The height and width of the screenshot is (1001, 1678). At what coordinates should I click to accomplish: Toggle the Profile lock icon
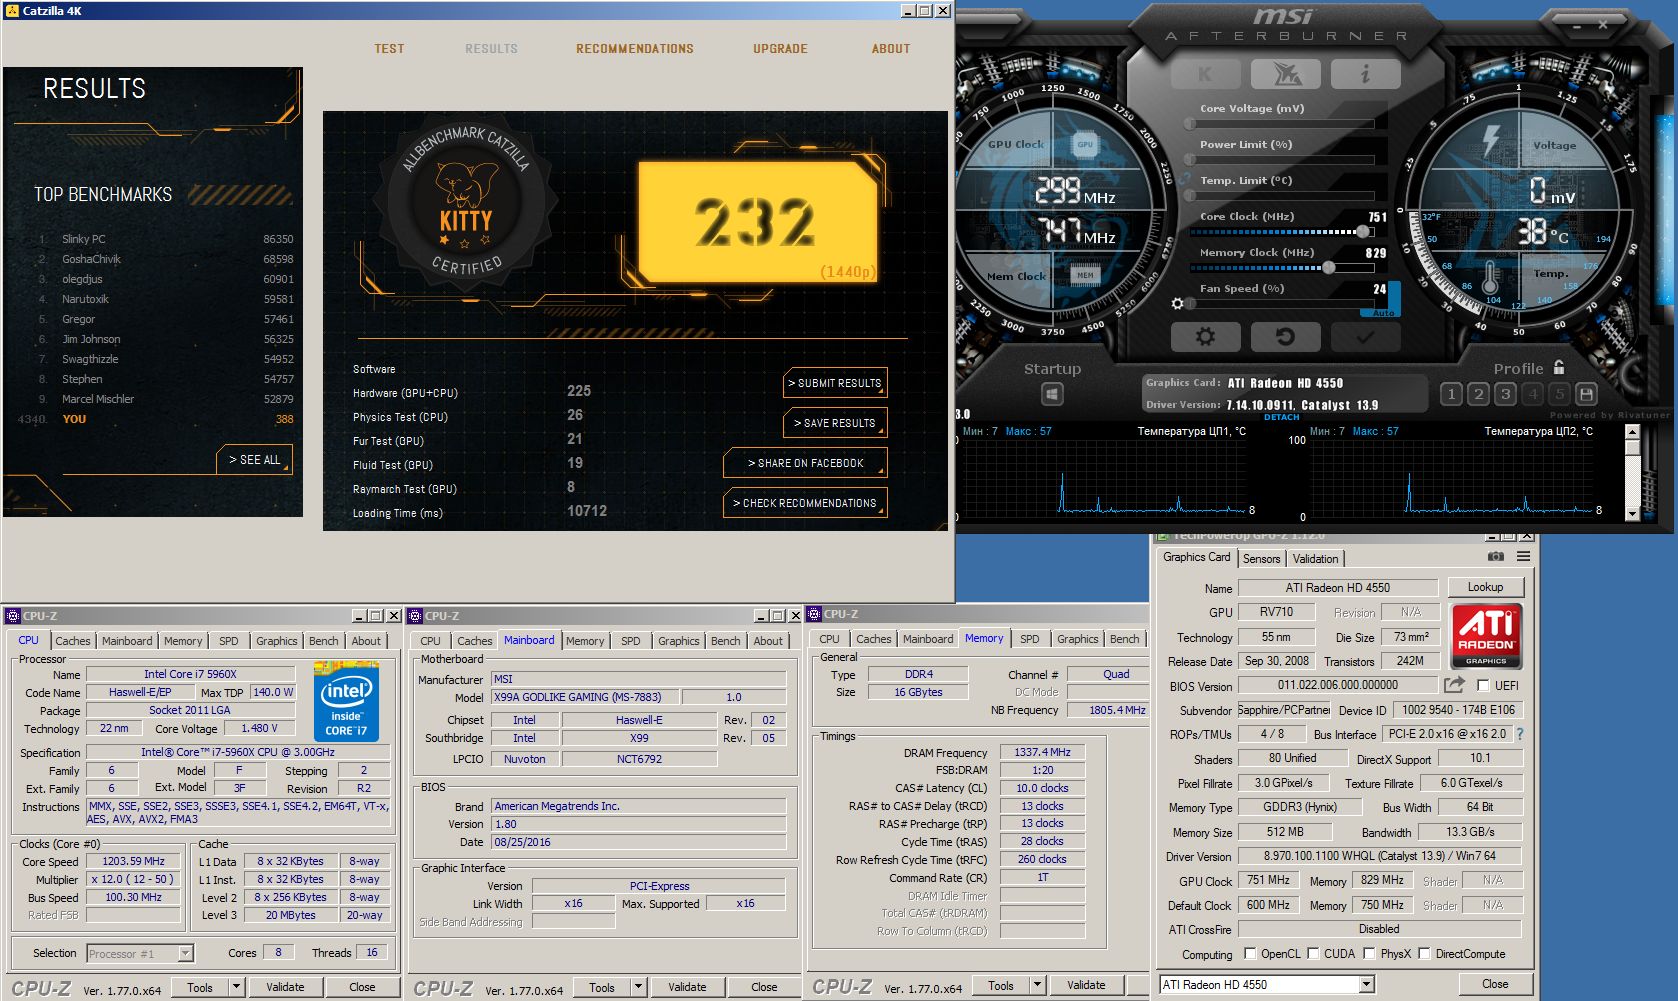[1559, 367]
